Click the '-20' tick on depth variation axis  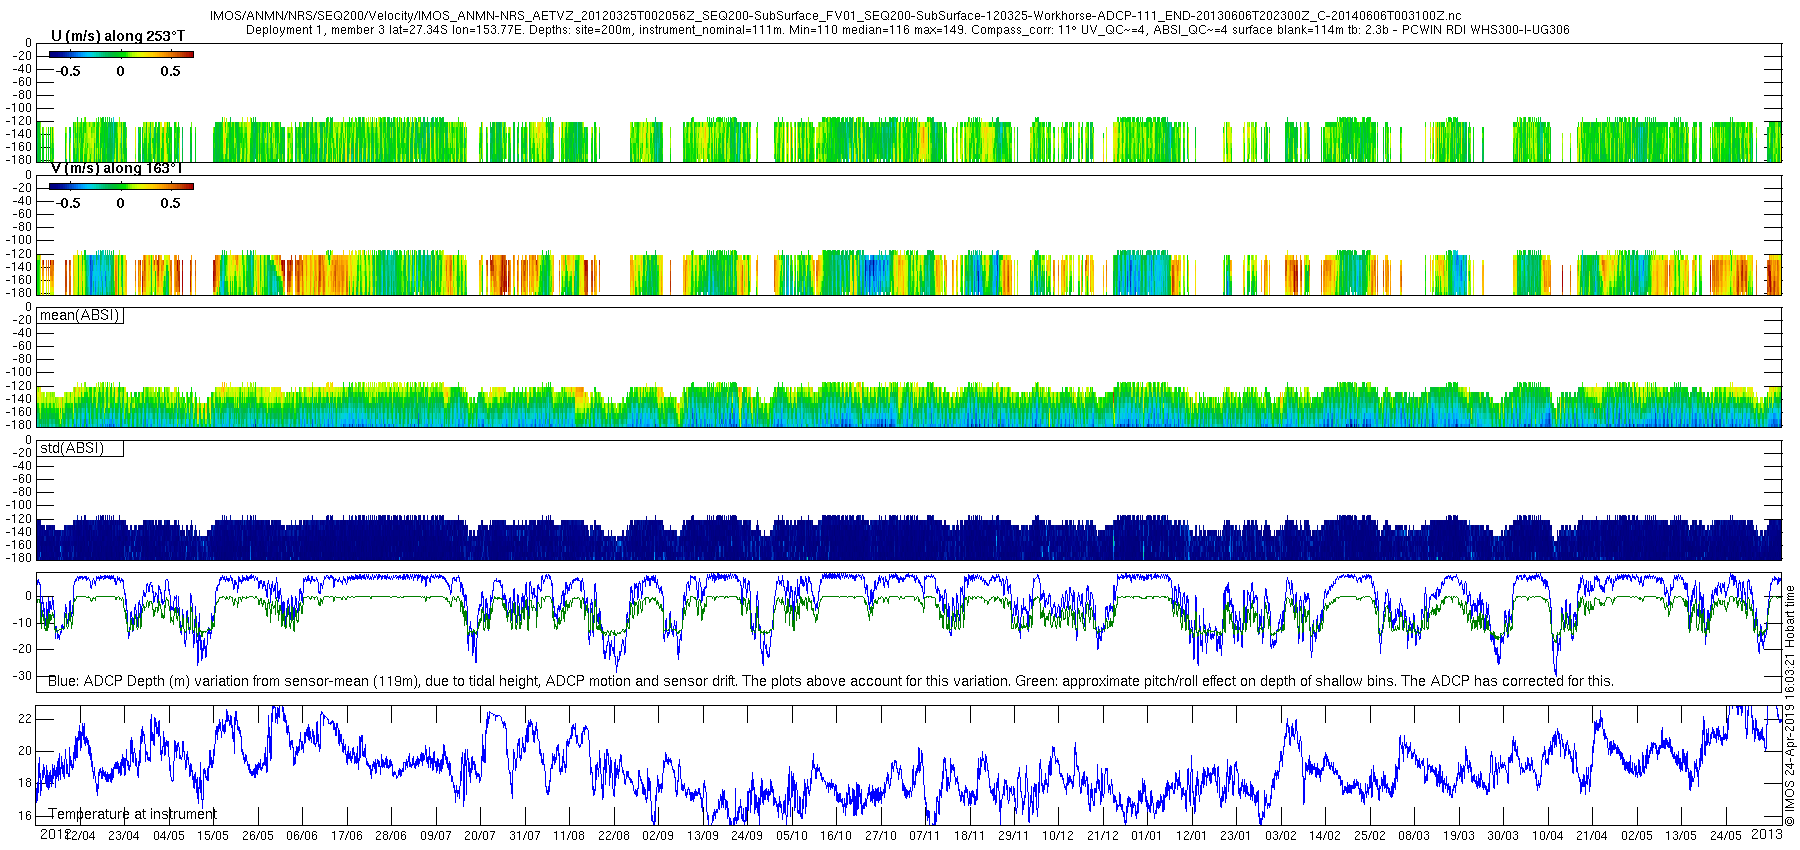[x=21, y=649]
